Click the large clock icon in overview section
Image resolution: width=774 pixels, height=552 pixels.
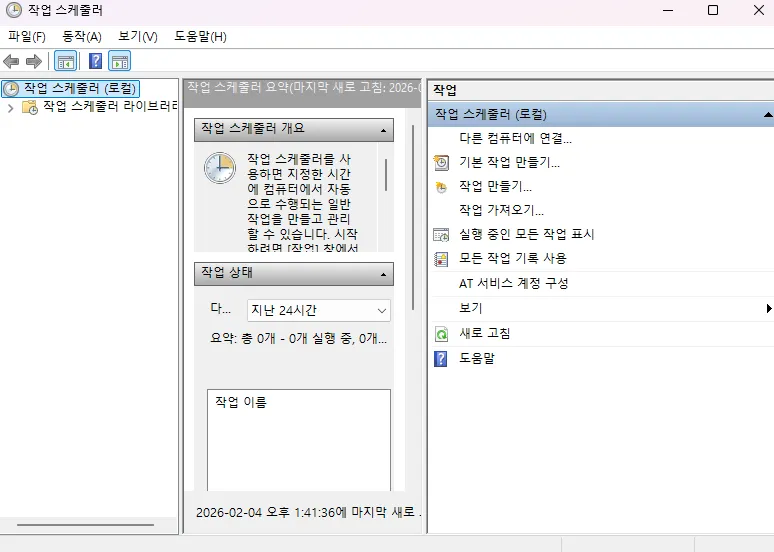point(220,168)
